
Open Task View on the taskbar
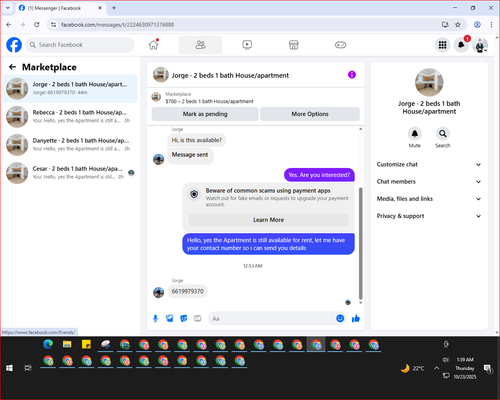click(x=28, y=368)
